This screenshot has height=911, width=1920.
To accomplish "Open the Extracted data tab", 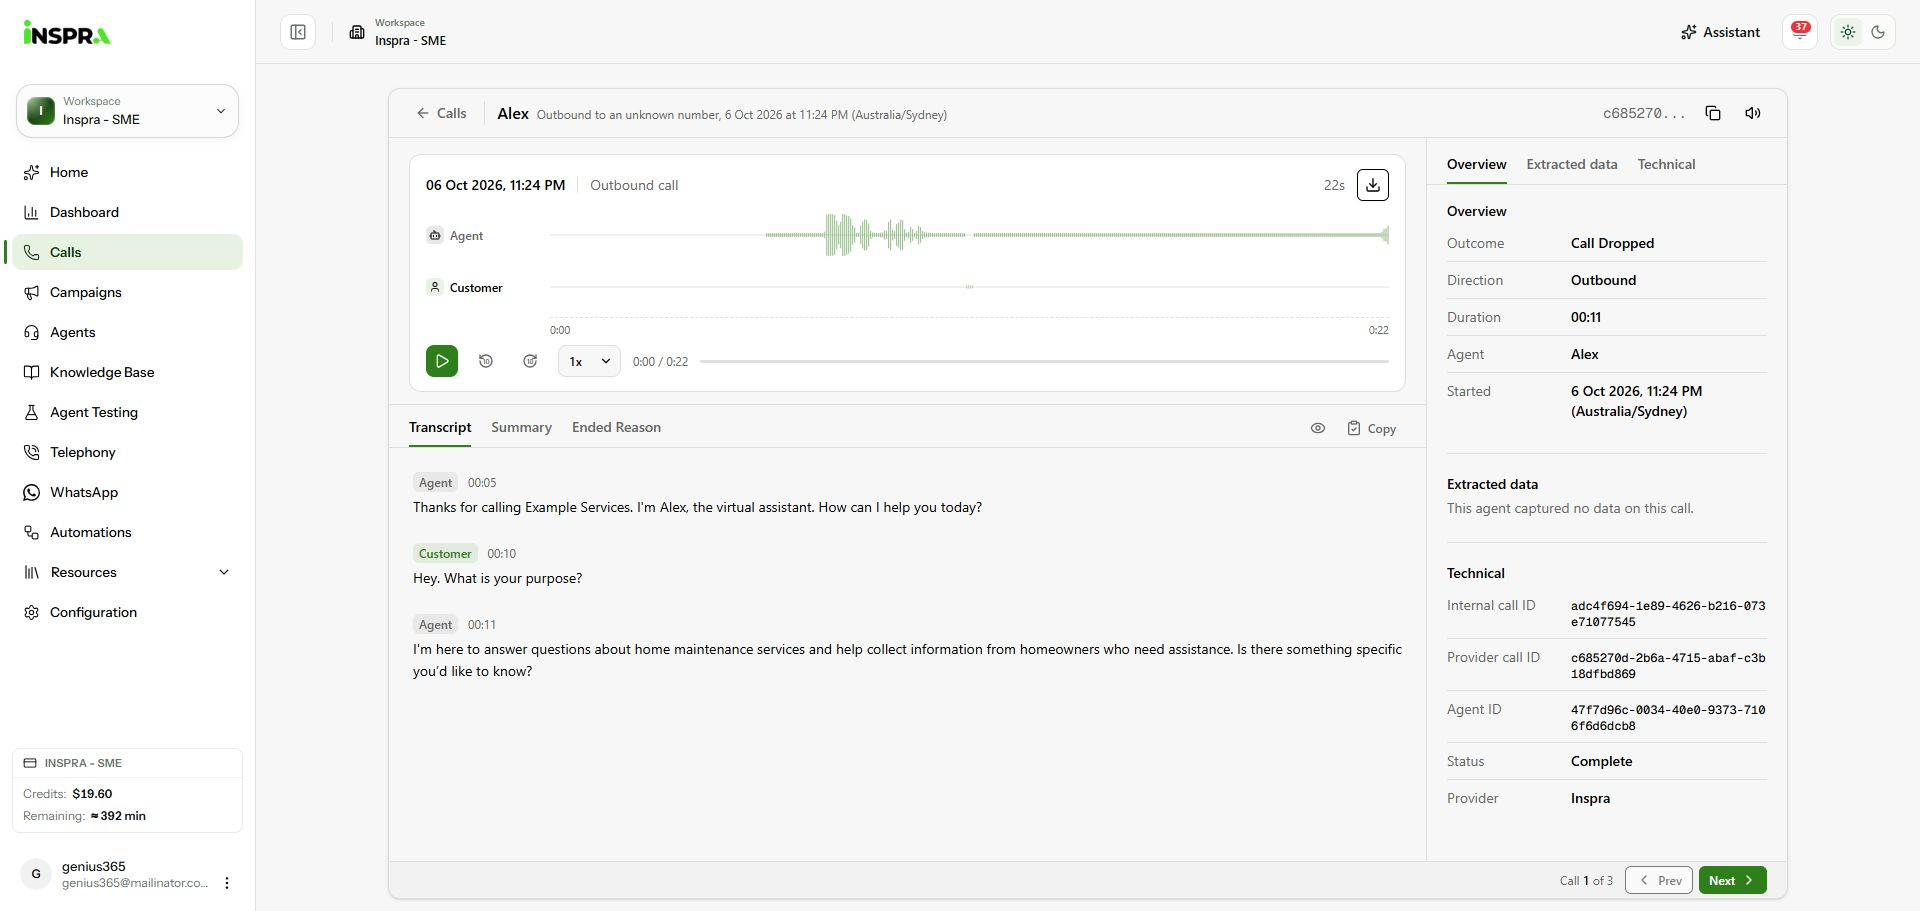I will (1572, 164).
